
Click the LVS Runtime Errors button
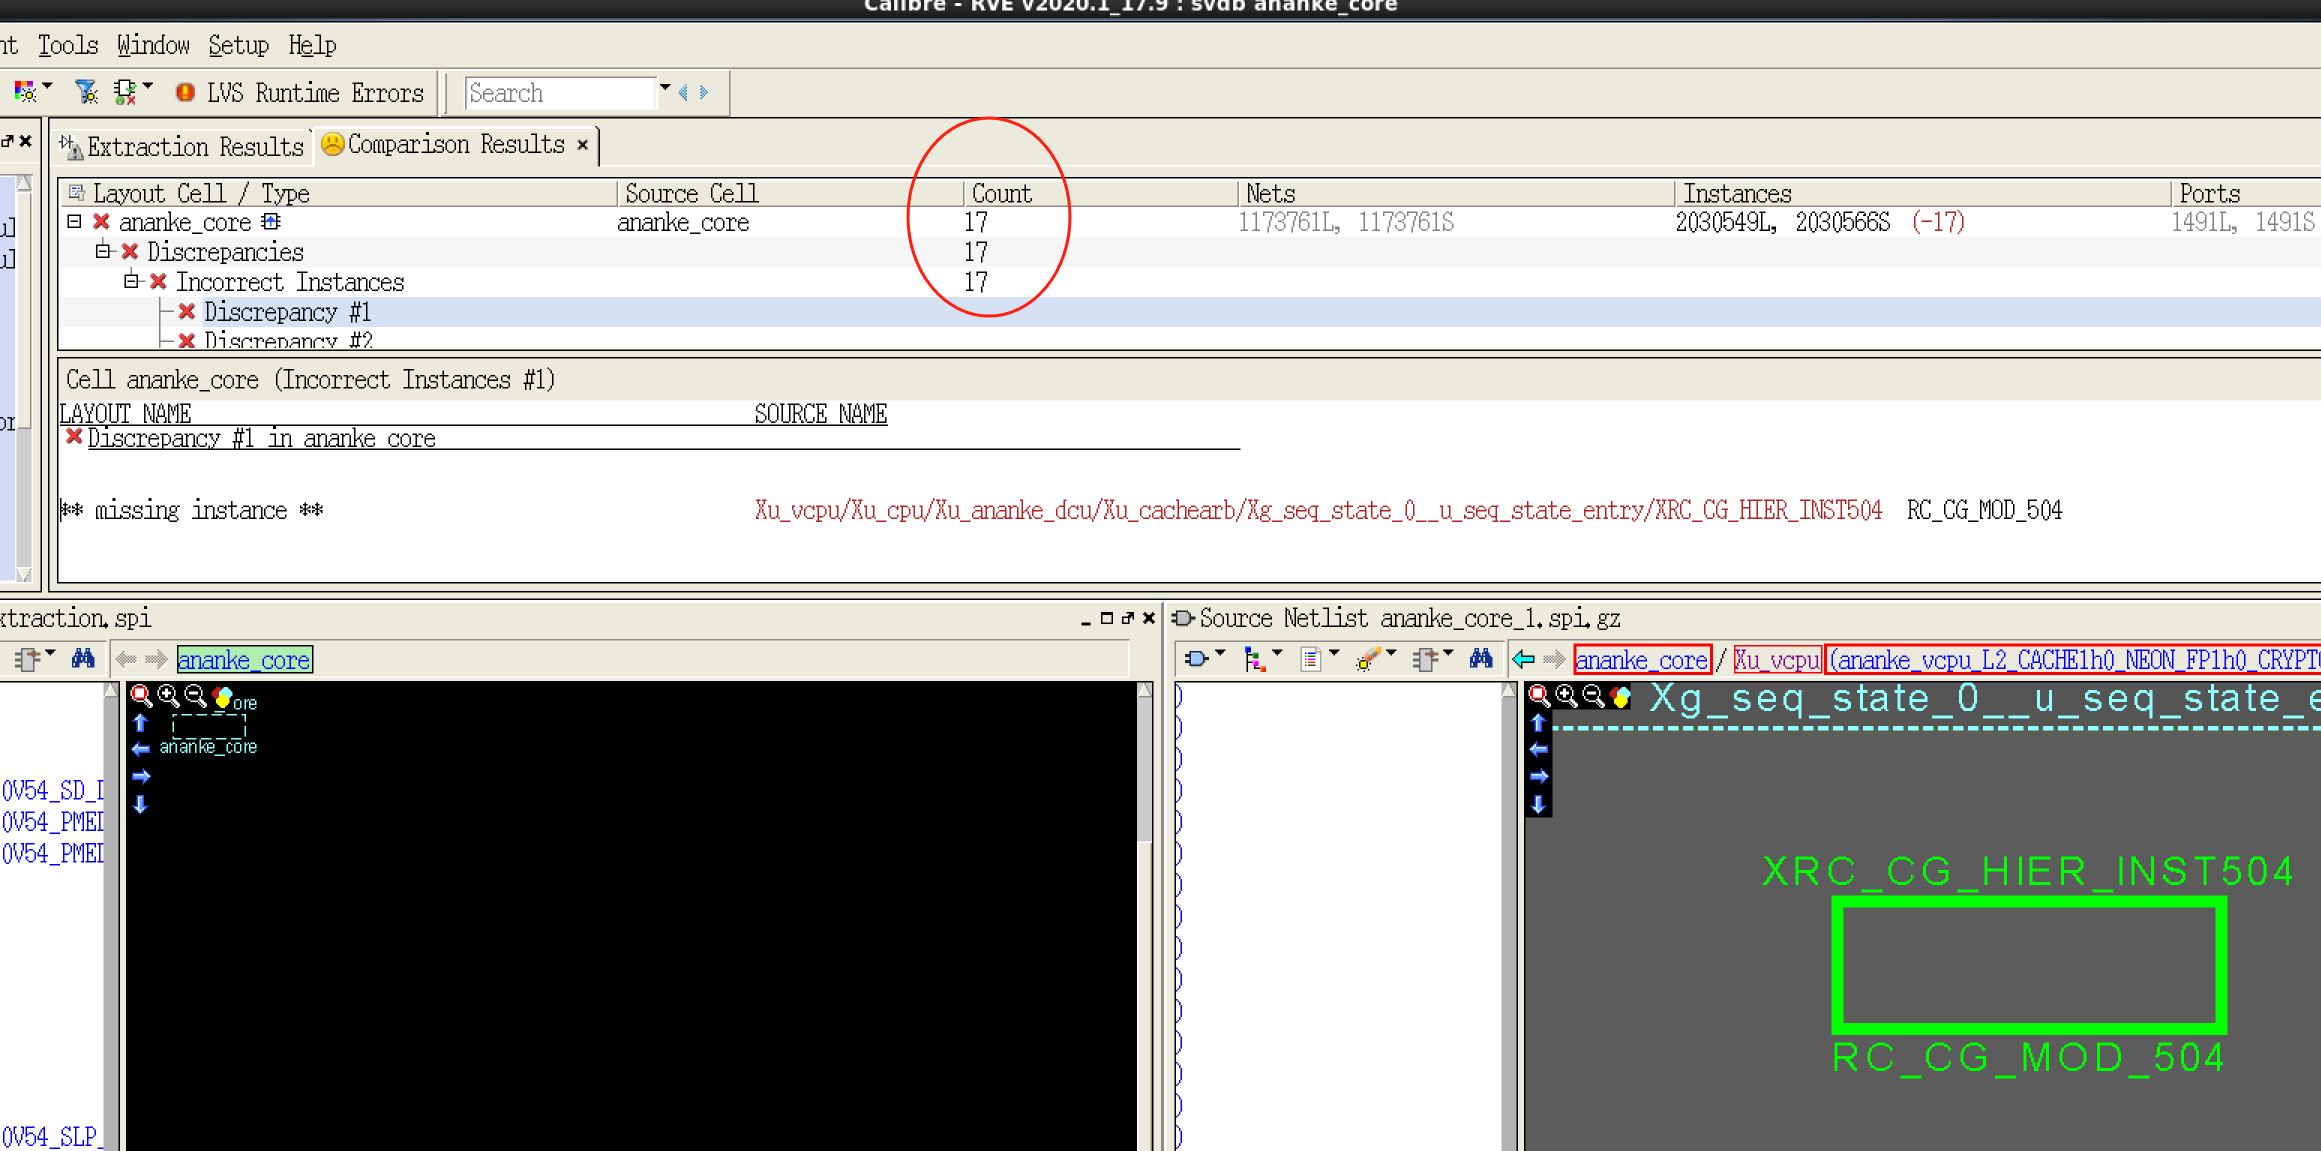pos(300,93)
